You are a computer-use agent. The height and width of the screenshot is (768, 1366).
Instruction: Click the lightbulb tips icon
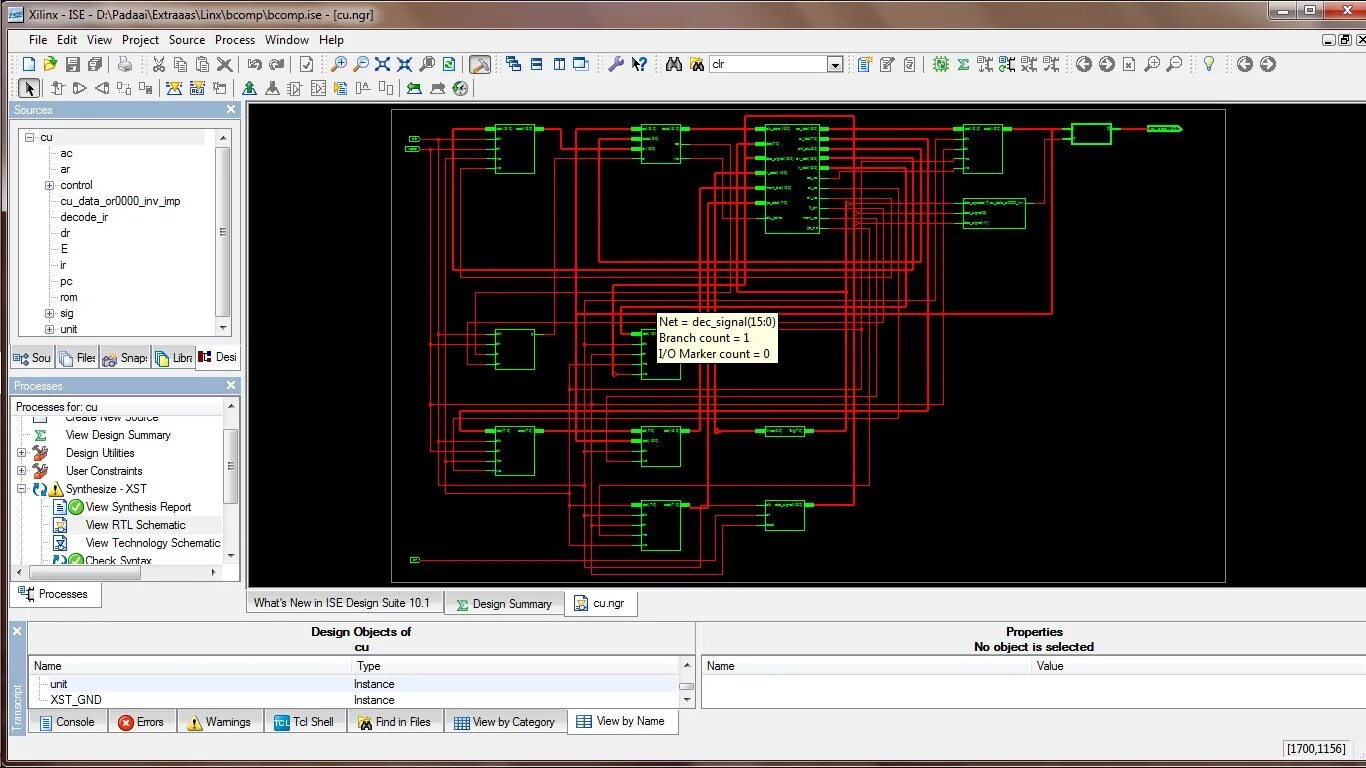pos(1209,64)
